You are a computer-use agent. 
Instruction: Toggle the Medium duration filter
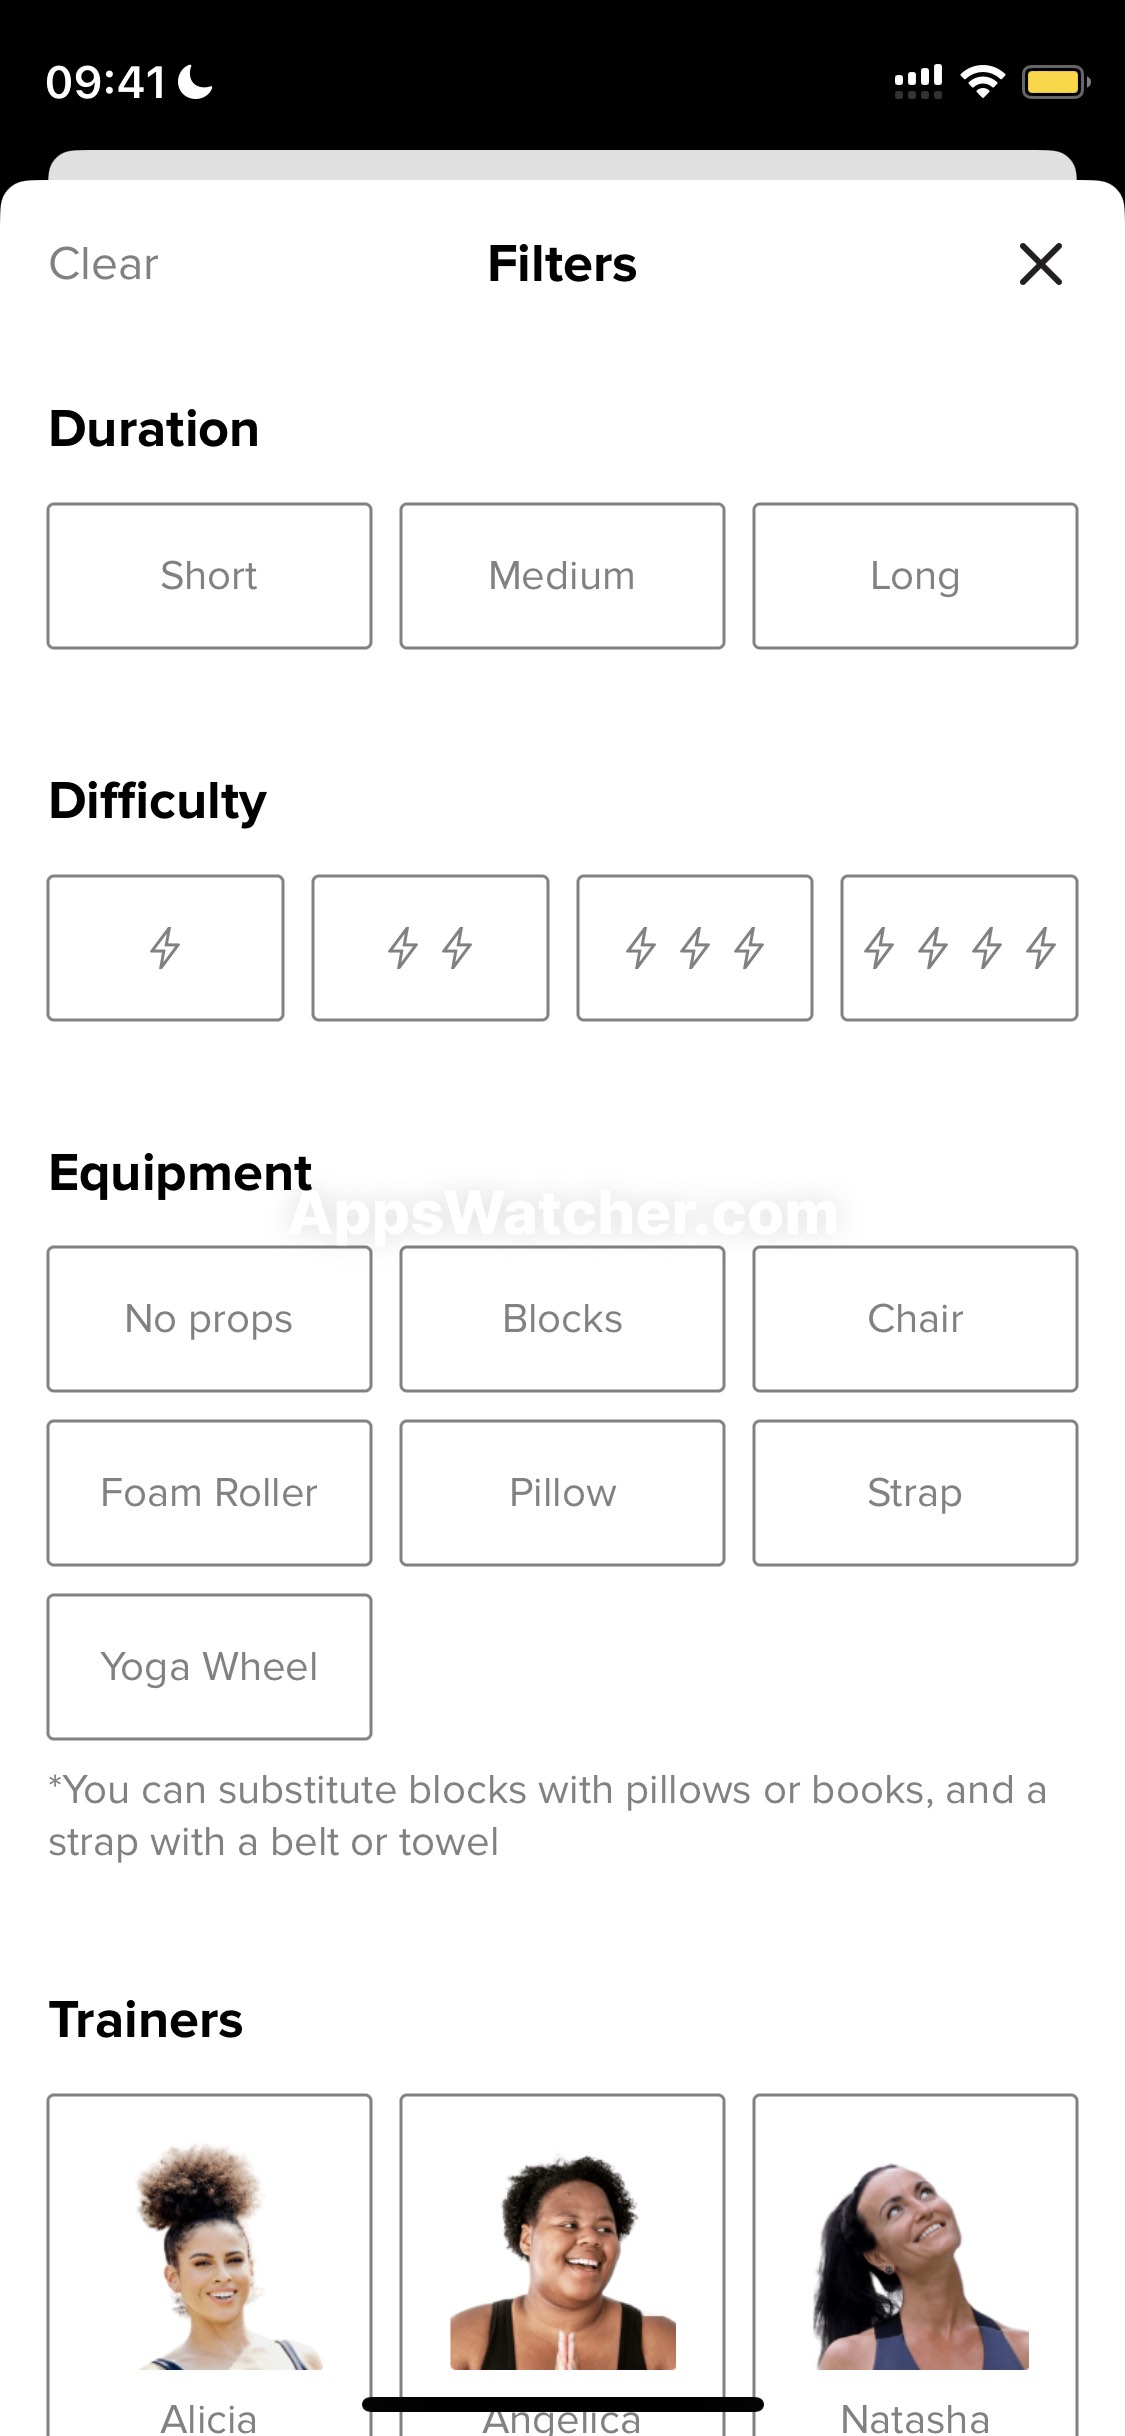point(562,576)
